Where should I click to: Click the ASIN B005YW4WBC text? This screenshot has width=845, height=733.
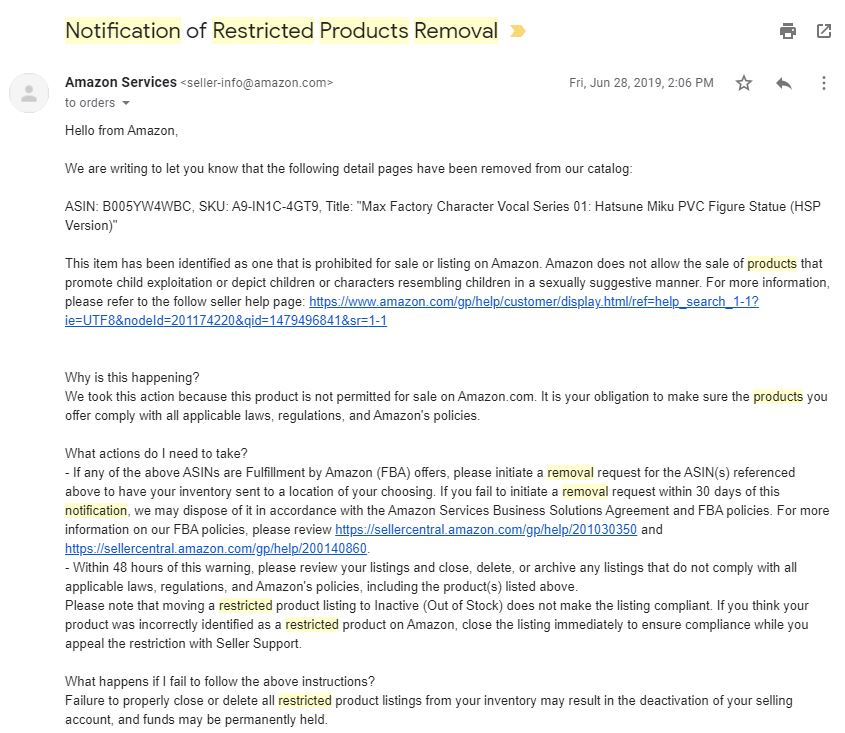click(128, 206)
